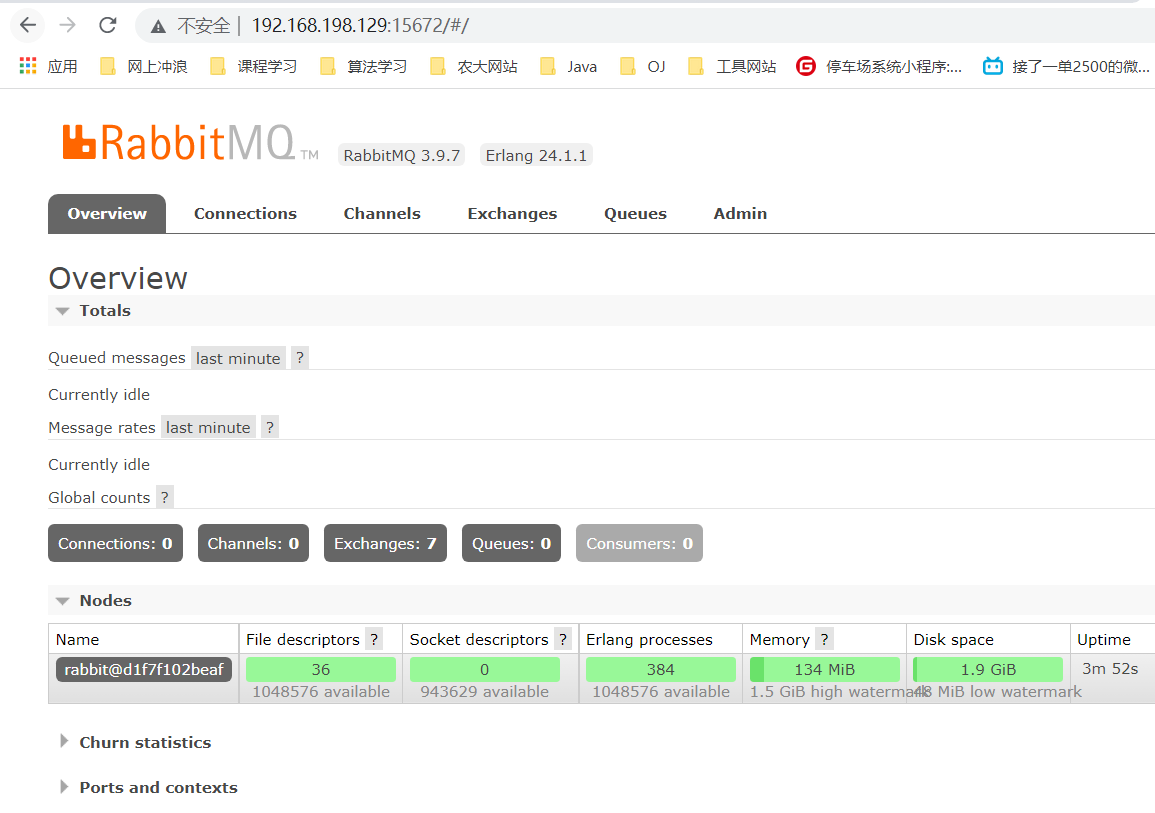Screen dimensions: 1155x813
Task: Open the 农大网站 bookmark folder
Action: click(474, 67)
